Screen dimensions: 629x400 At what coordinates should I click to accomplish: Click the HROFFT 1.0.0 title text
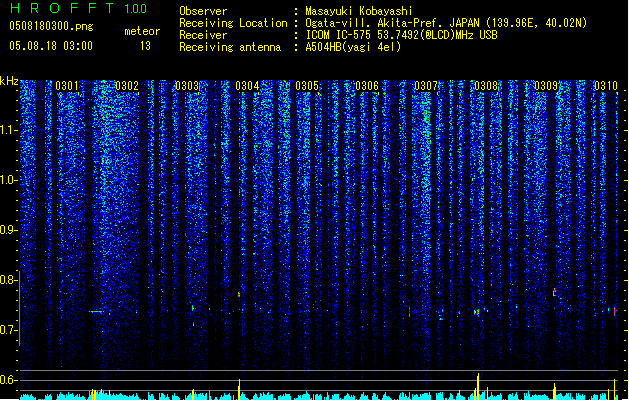79,8
